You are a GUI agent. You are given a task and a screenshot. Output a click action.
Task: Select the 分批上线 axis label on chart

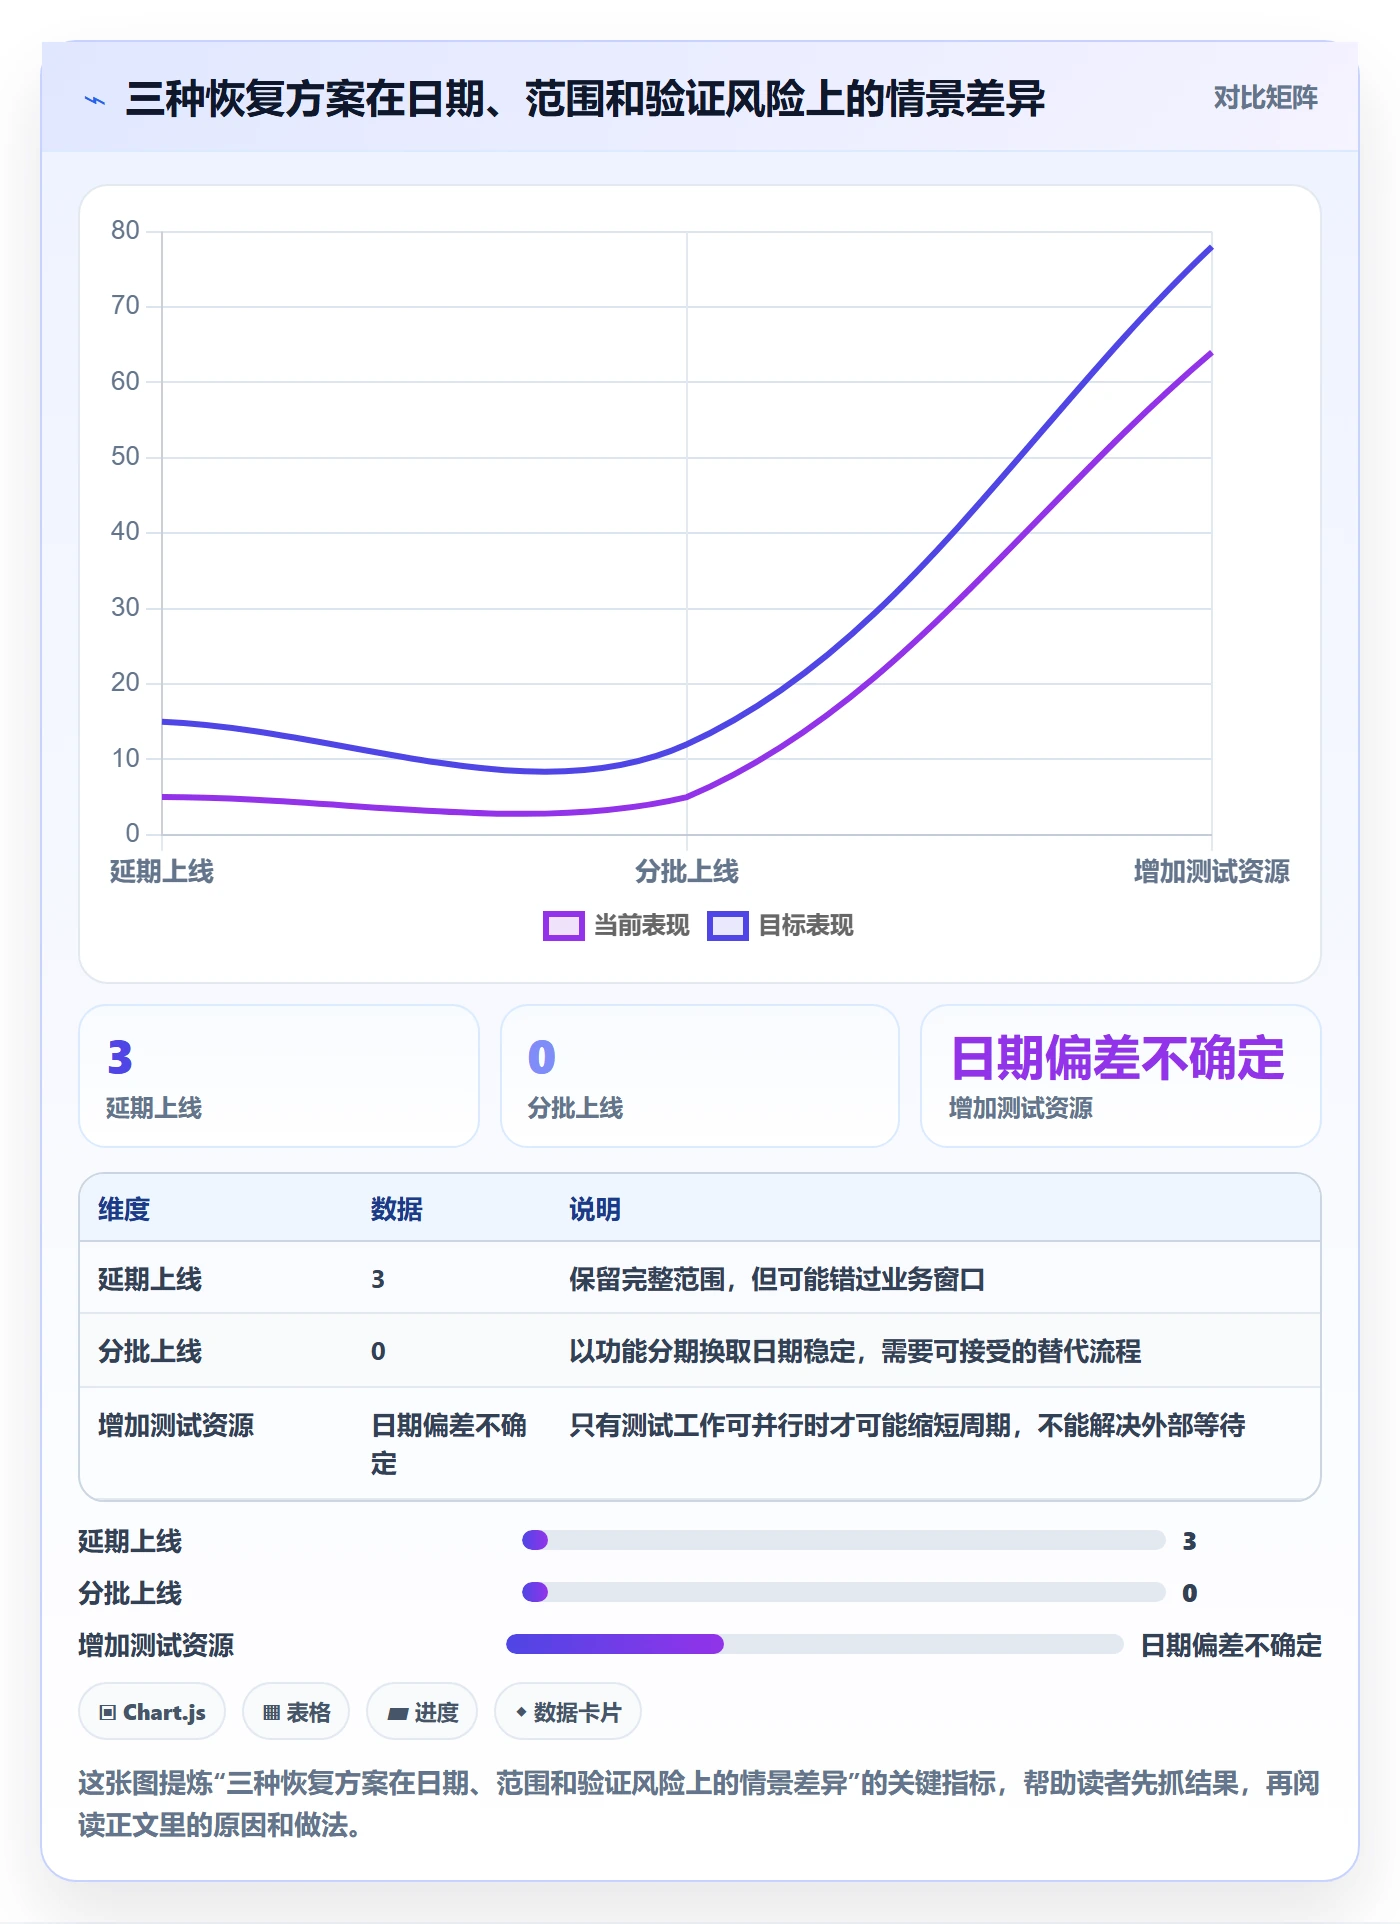[687, 872]
